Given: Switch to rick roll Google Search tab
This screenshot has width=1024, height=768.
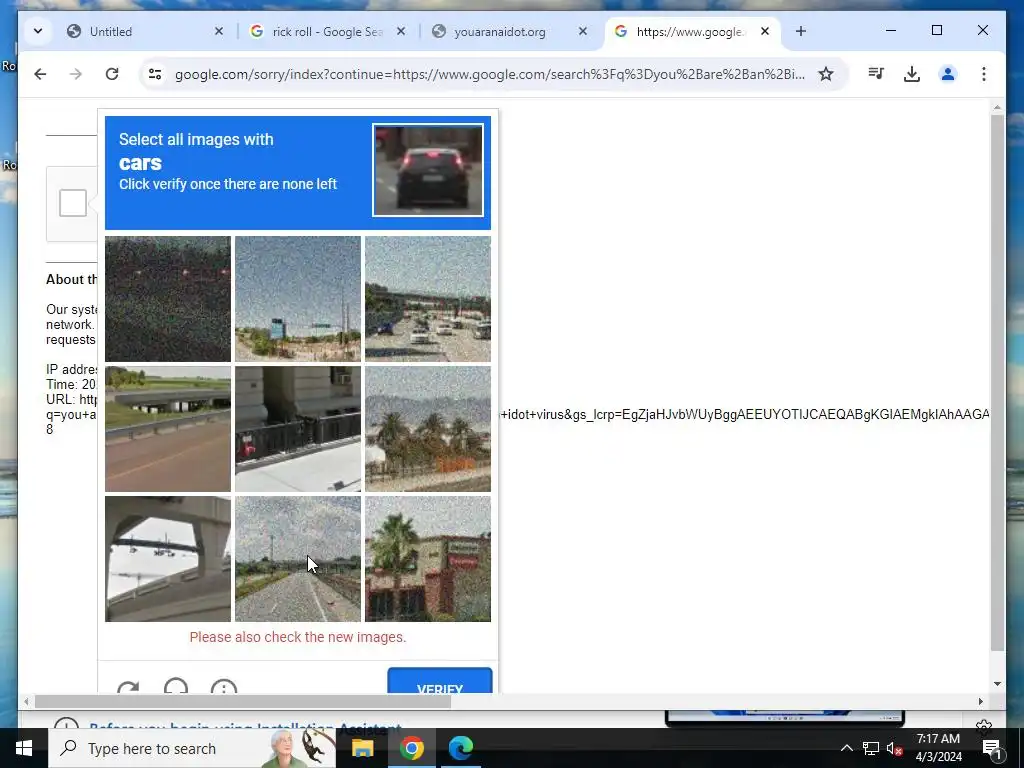Looking at the screenshot, I should click(327, 31).
